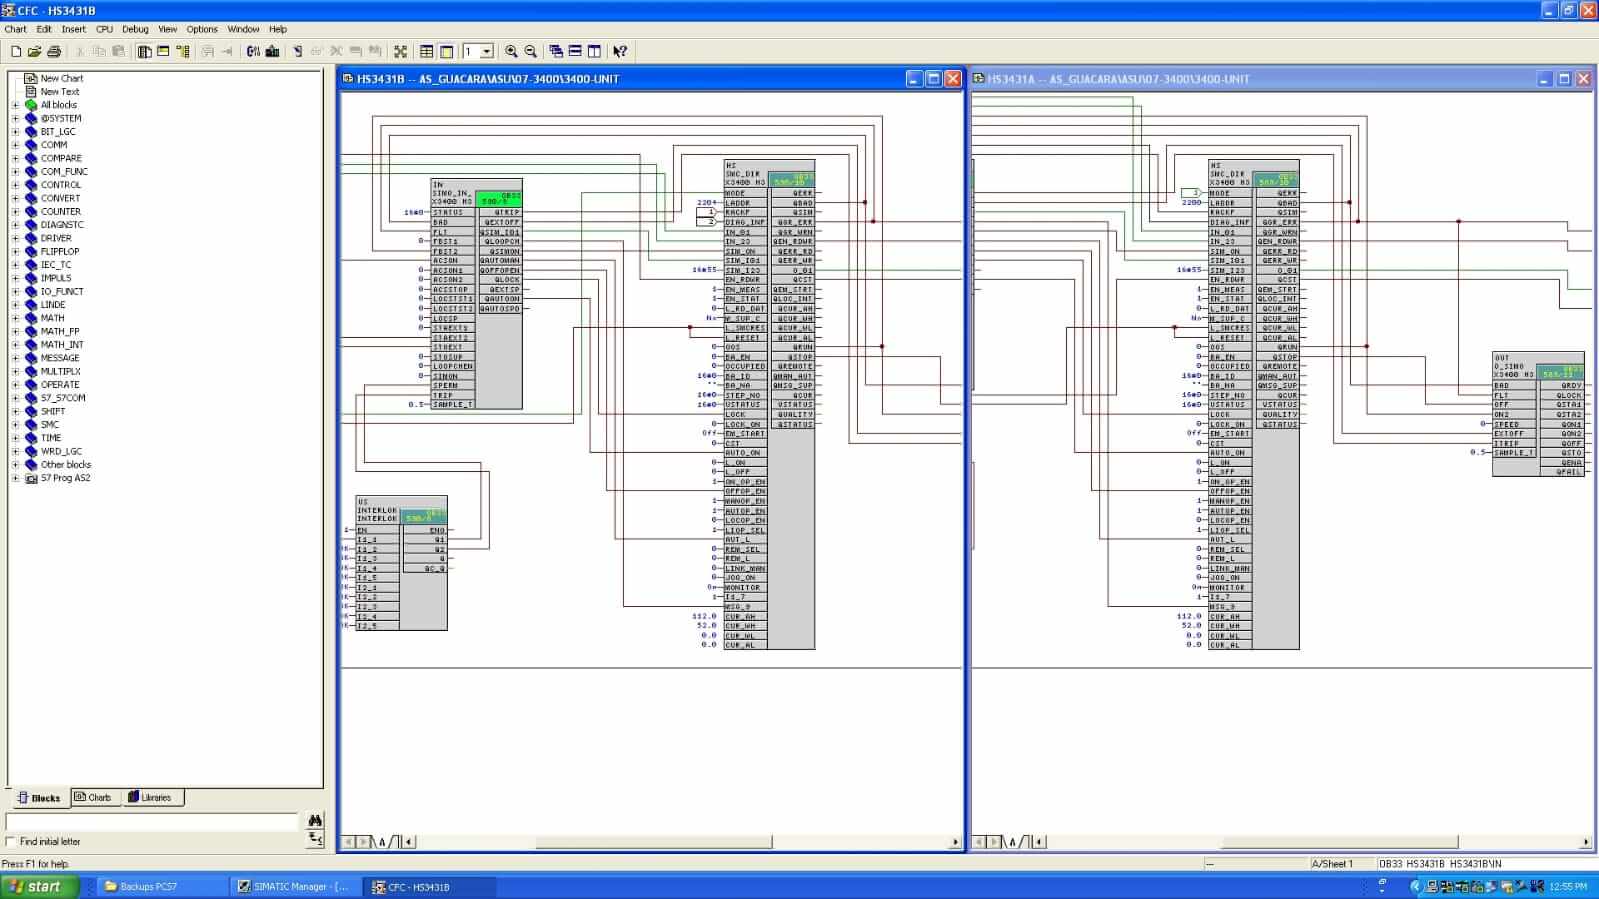
Task: Click the Print toolbar icon
Action: [x=54, y=51]
